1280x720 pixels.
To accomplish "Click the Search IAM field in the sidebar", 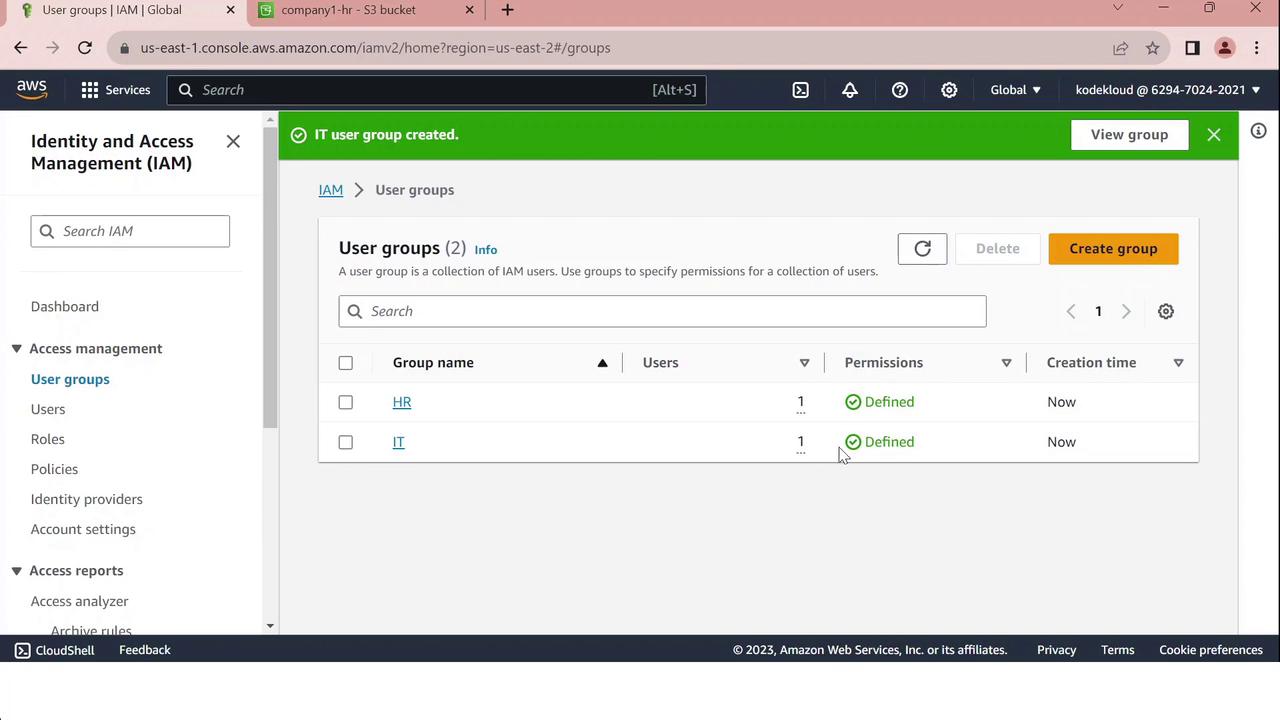I will (130, 231).
